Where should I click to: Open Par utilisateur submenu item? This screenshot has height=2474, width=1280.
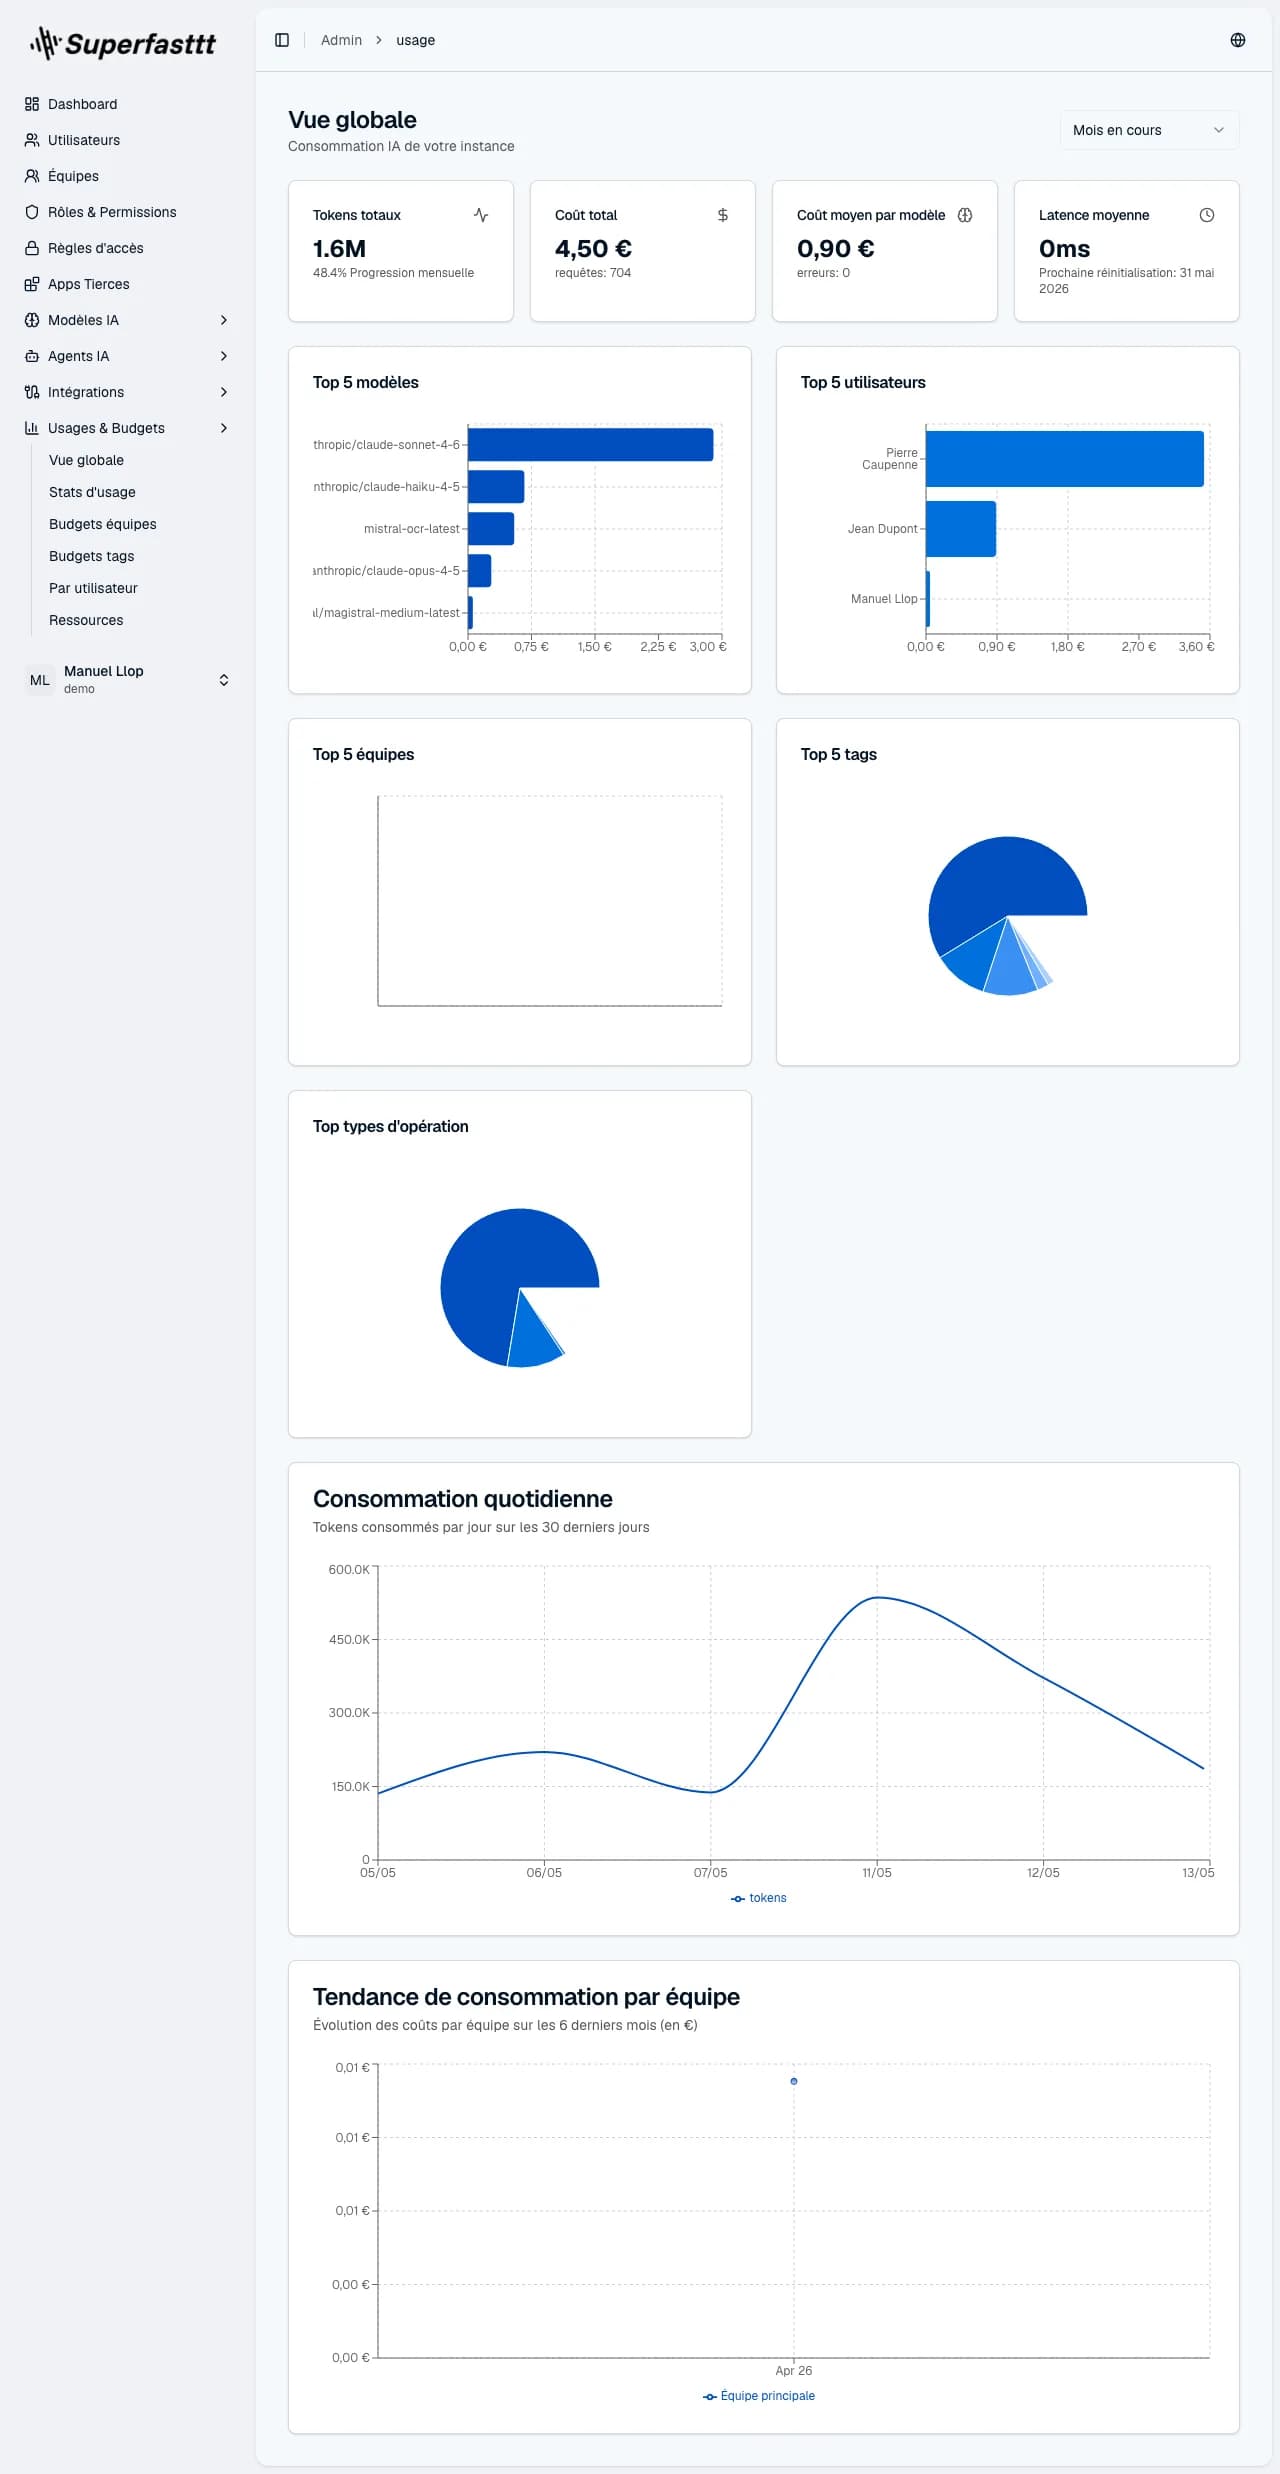(x=93, y=588)
